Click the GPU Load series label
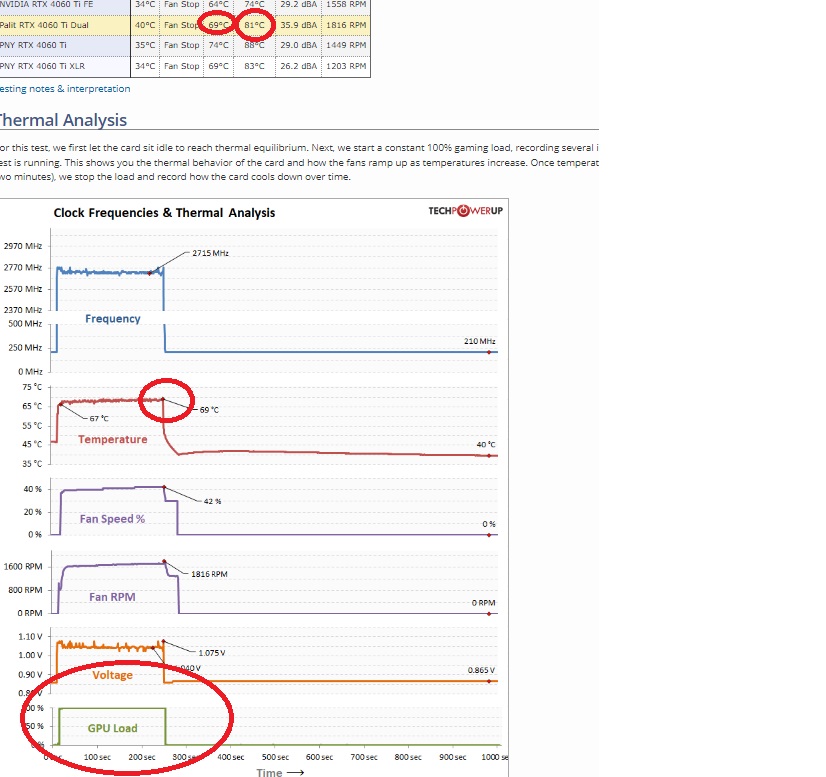826x777 pixels. tap(112, 728)
